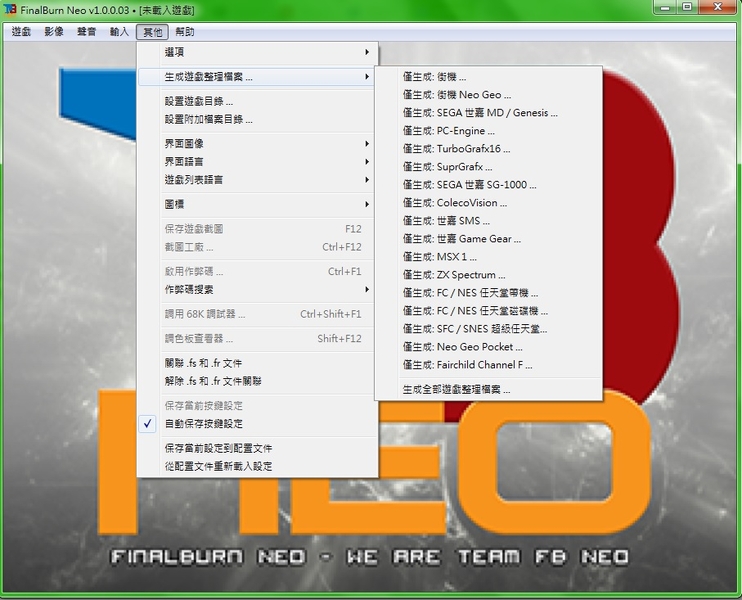The height and width of the screenshot is (600, 742).
Task: Select 解除 .fs 和 .fr 文件關聯
Action: point(258,381)
